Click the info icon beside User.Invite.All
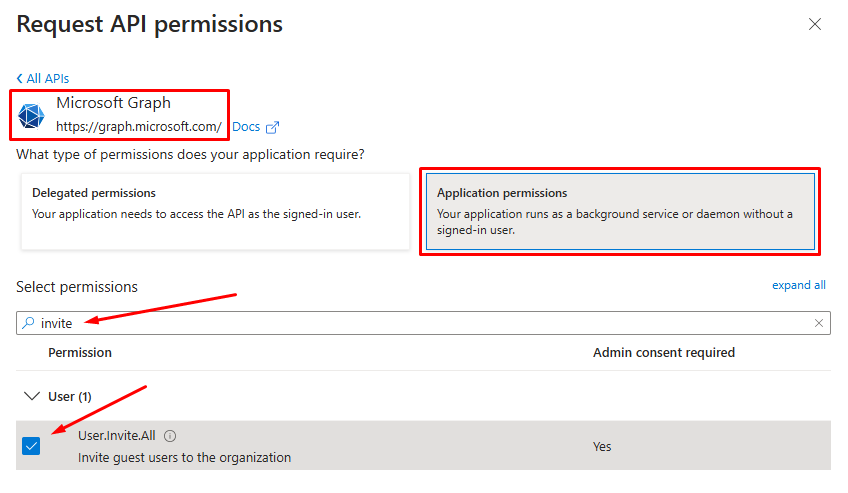Screen dimensions: 848x493 [x=170, y=436]
